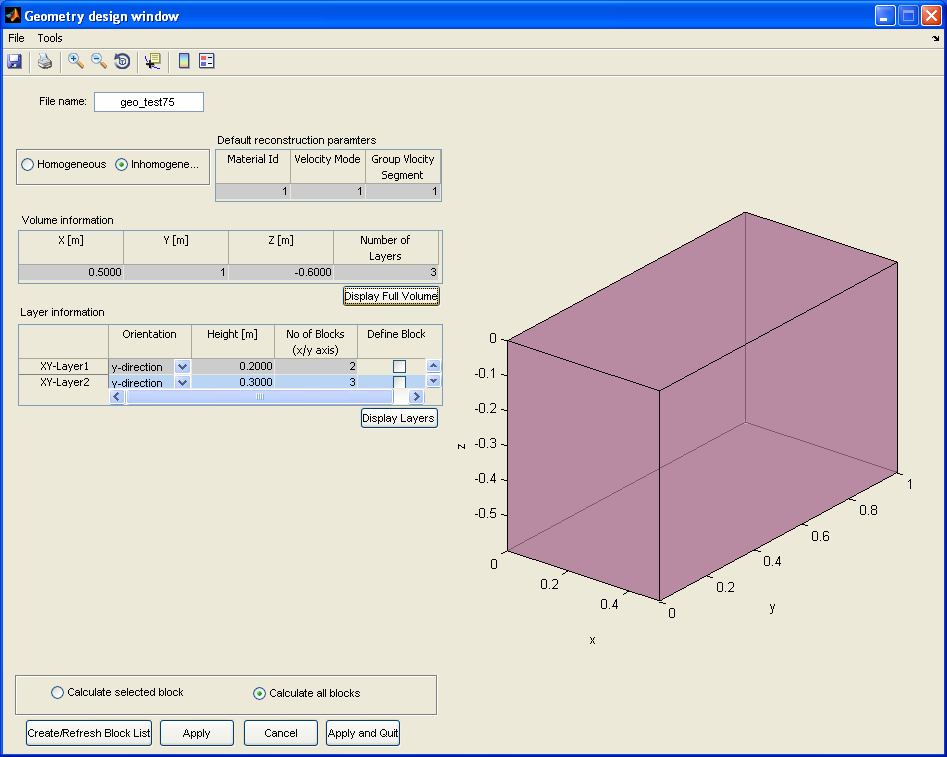The width and height of the screenshot is (947, 757).
Task: Click layer table scroll up arrow
Action: [x=434, y=366]
